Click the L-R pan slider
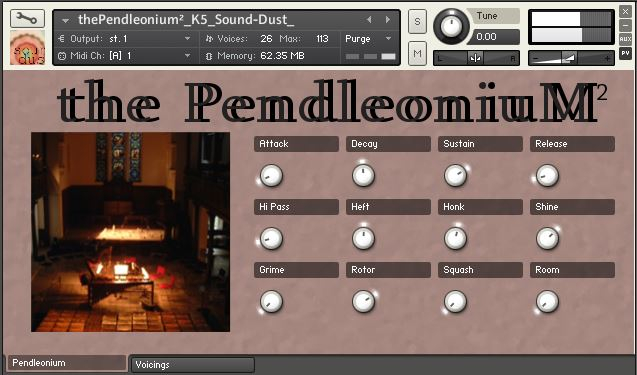The image size is (637, 375). point(476,59)
